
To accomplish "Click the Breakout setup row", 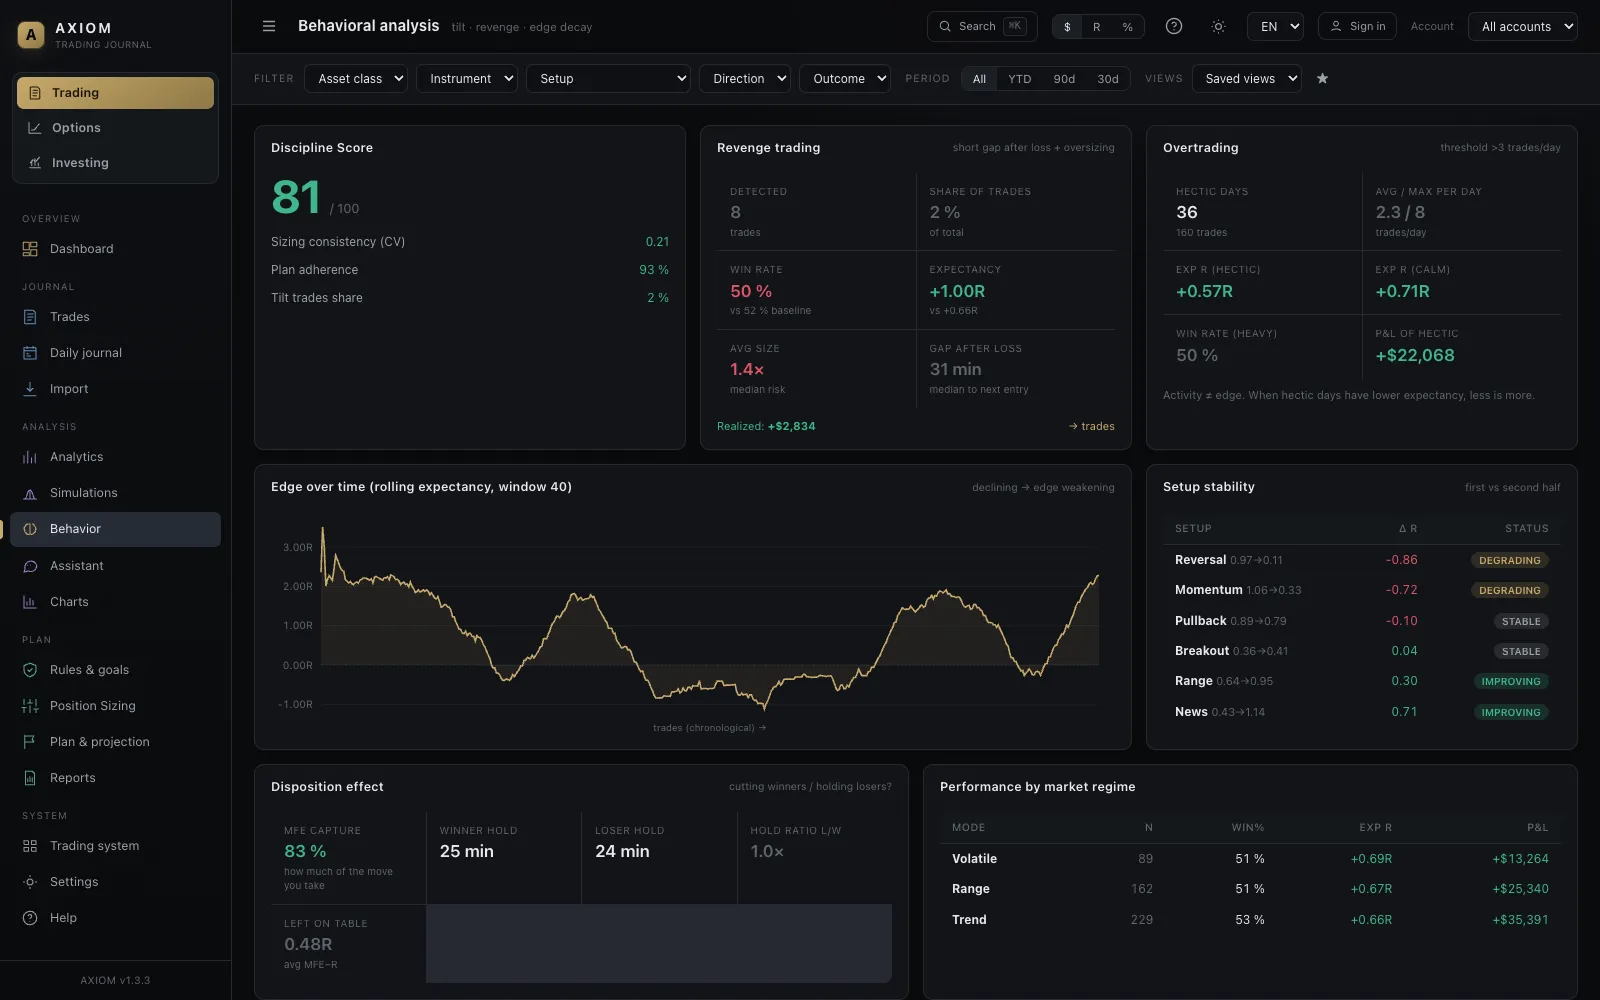I will [x=1361, y=651].
